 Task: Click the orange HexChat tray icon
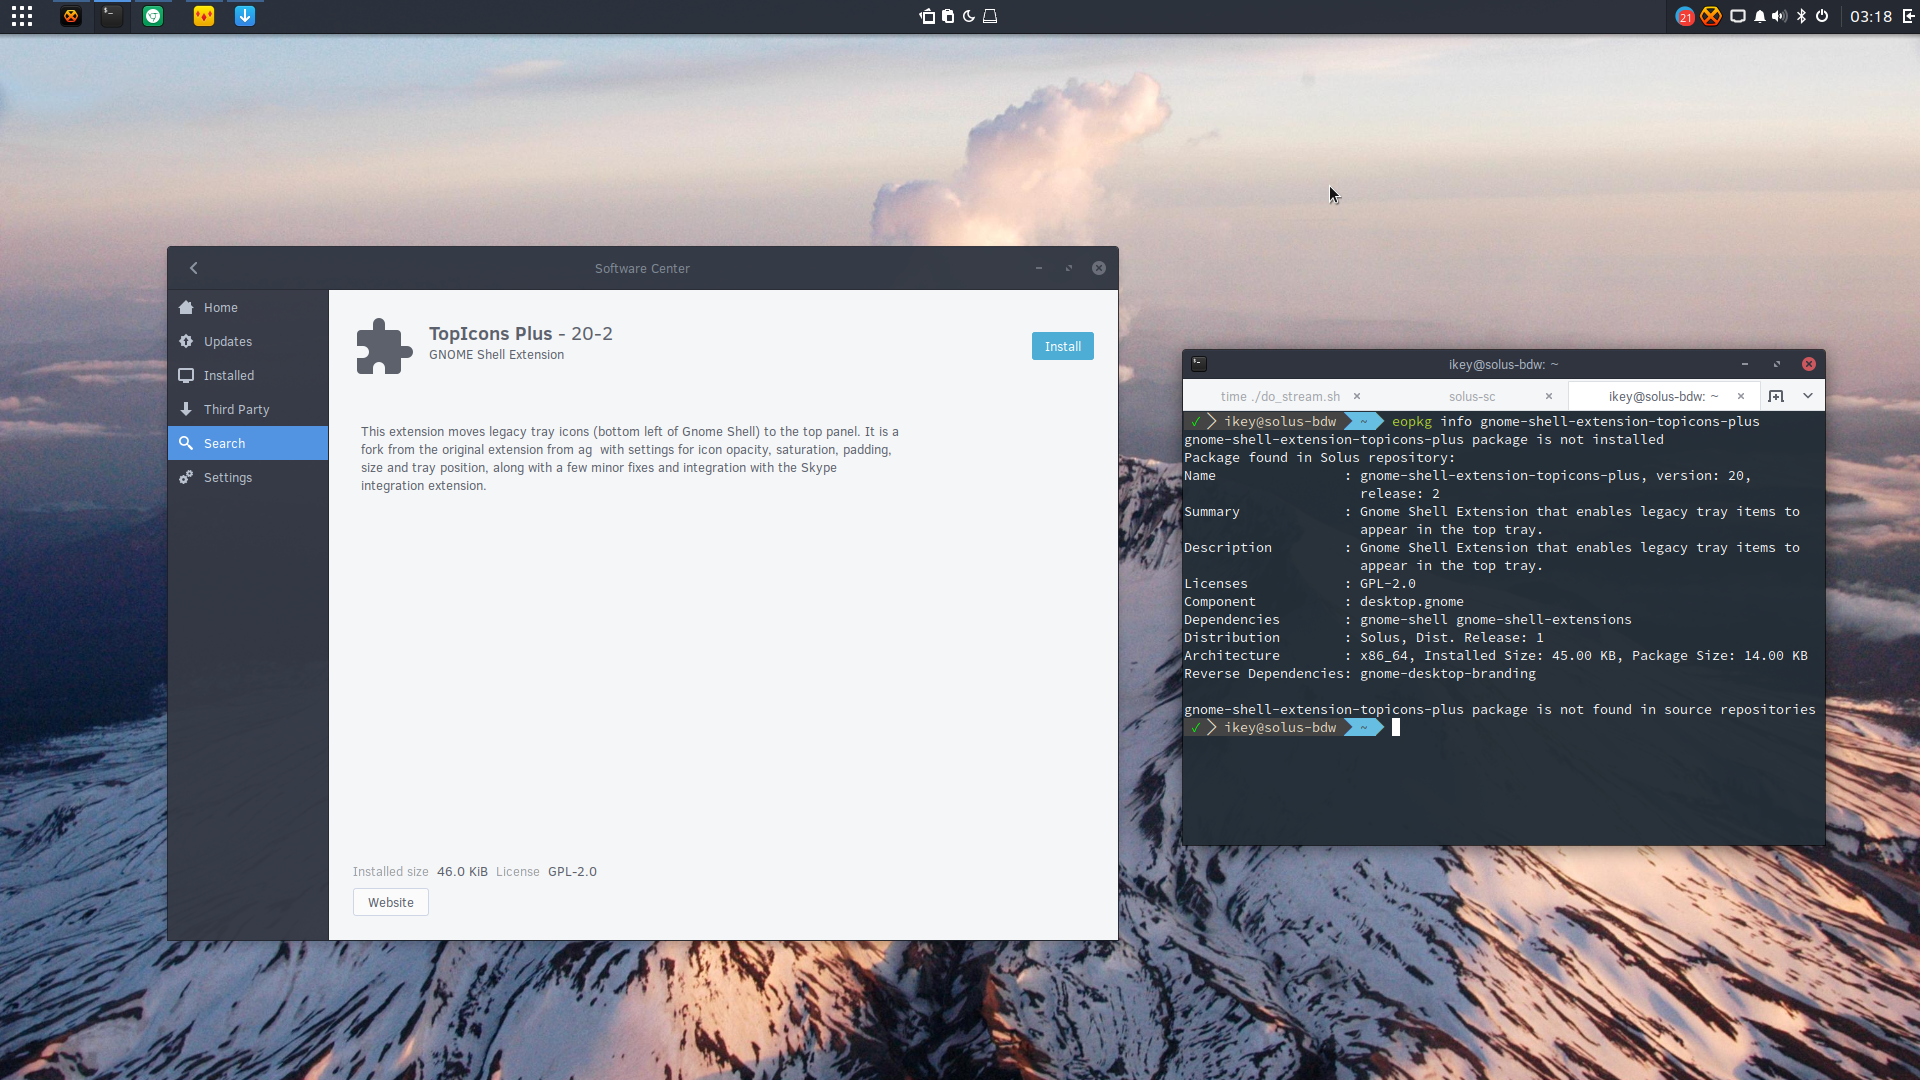coord(1711,16)
